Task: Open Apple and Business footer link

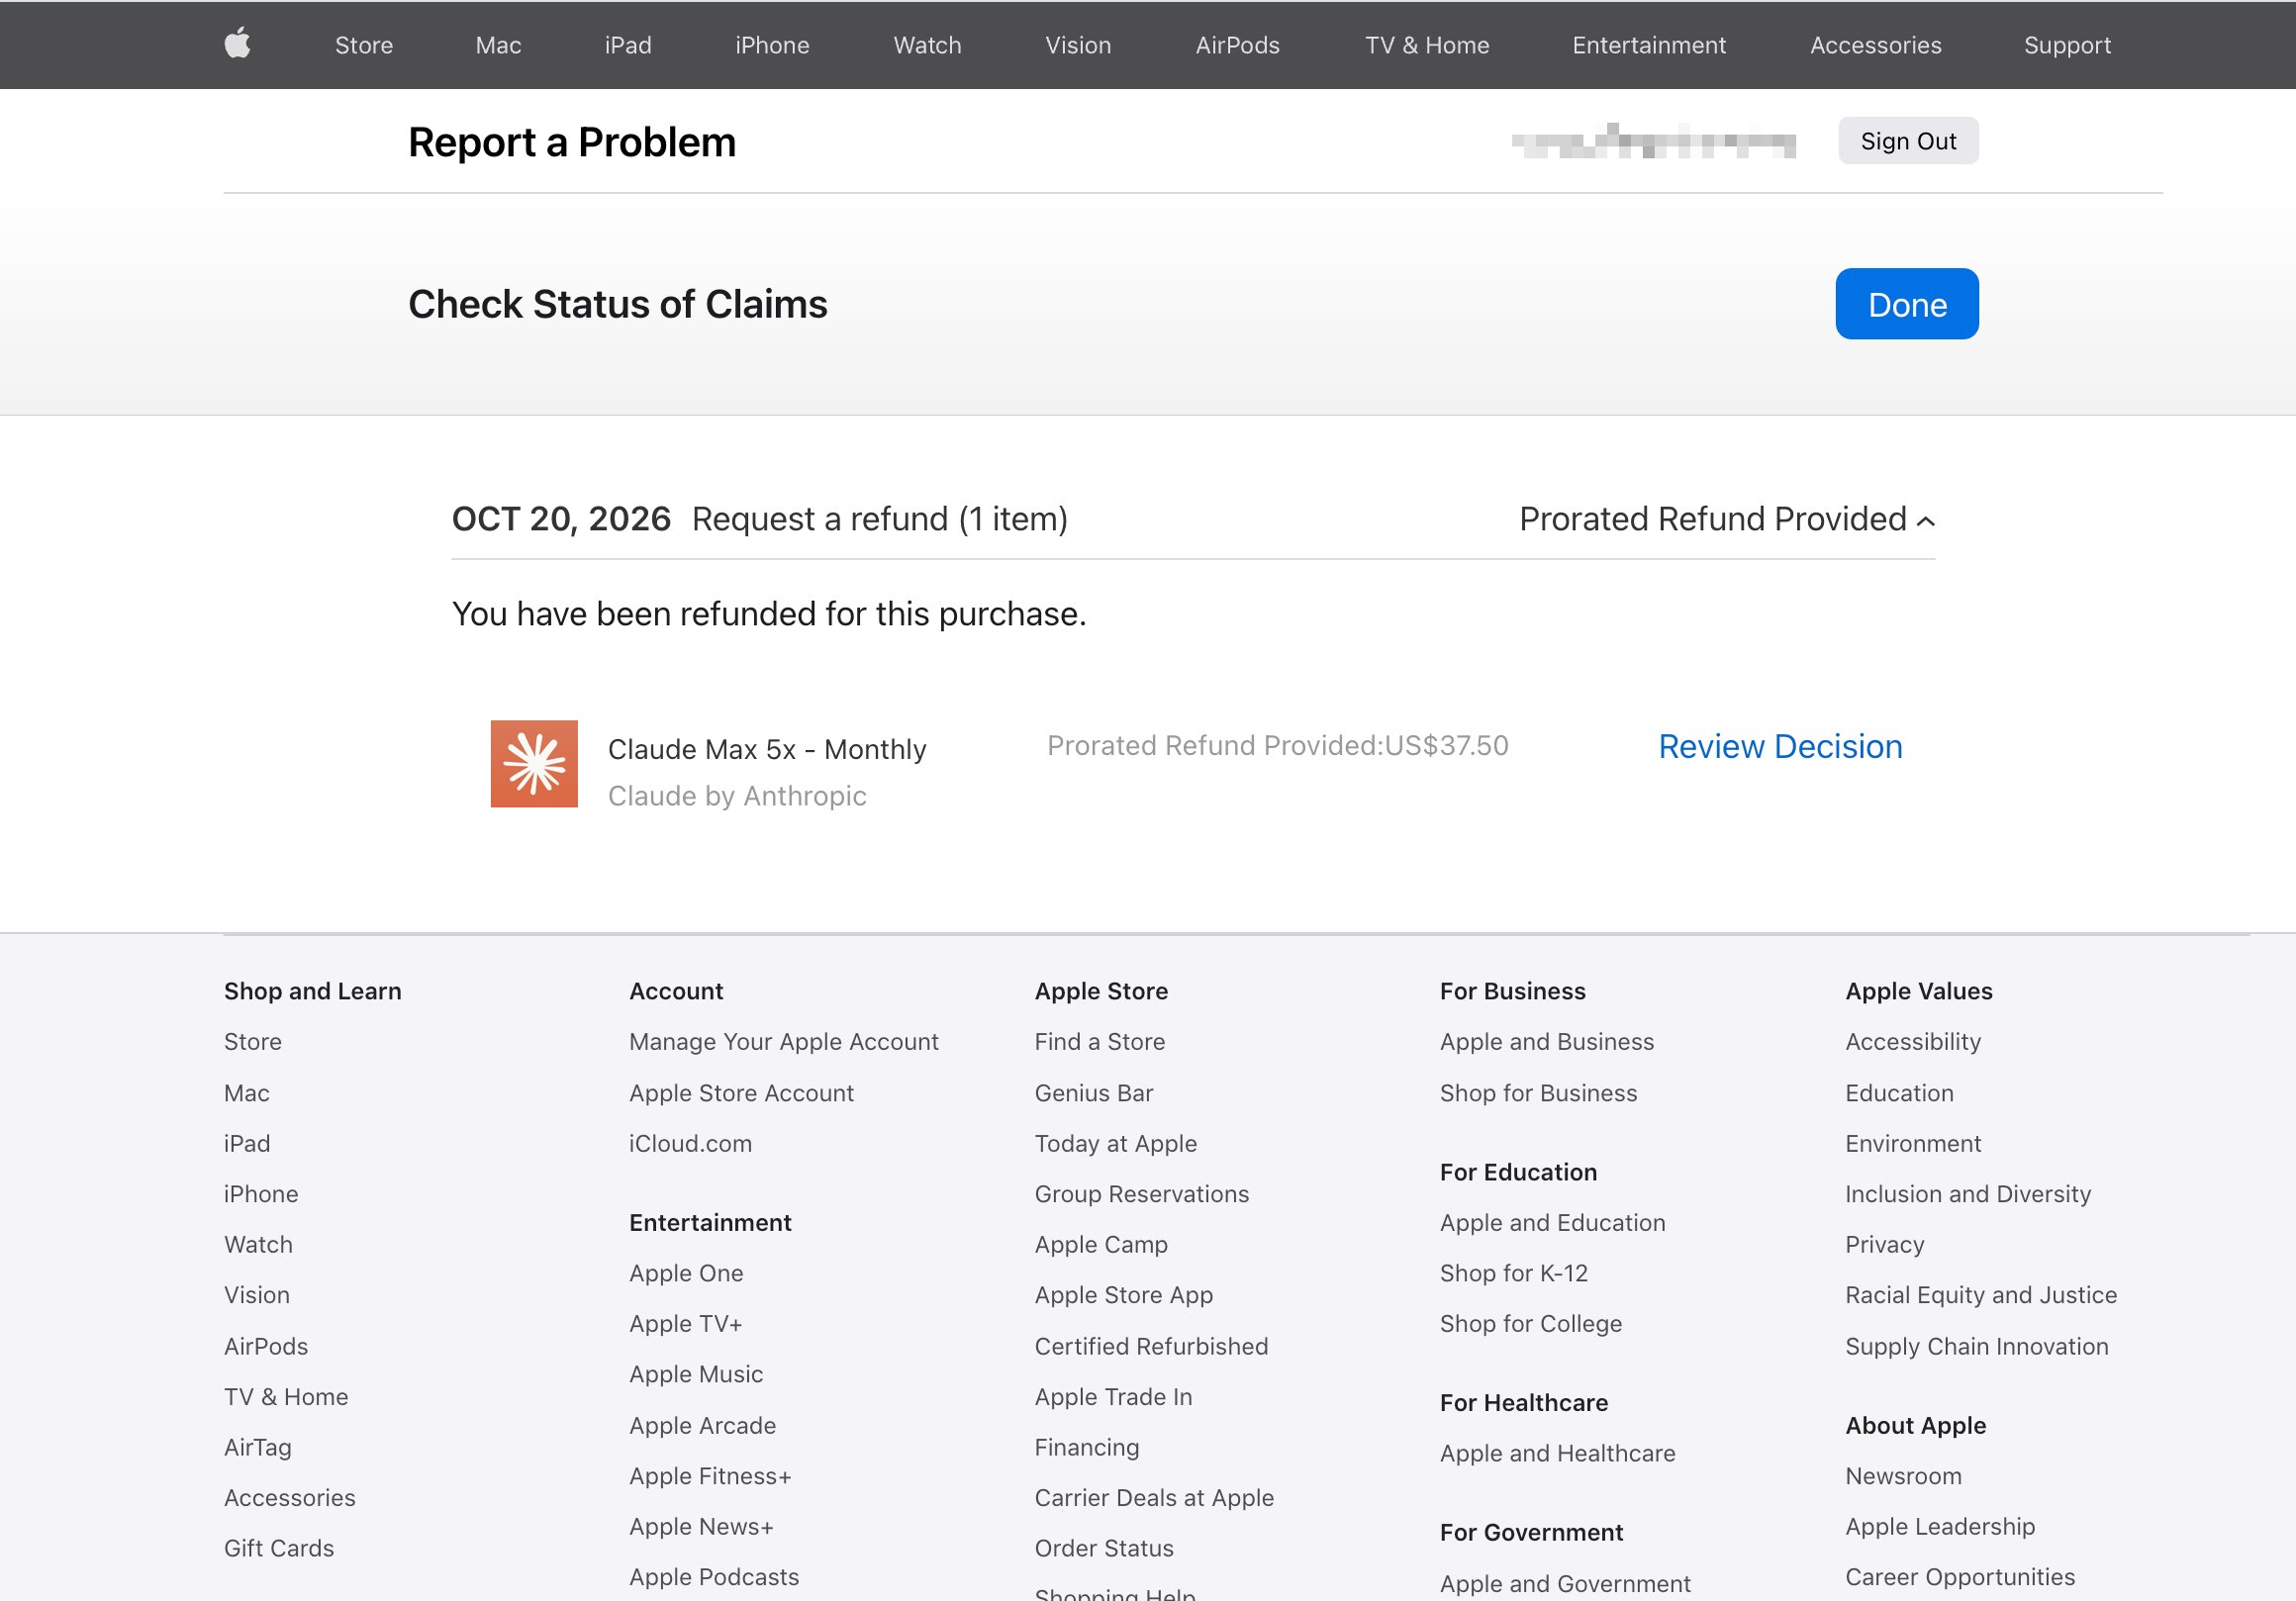Action: tap(1547, 1042)
